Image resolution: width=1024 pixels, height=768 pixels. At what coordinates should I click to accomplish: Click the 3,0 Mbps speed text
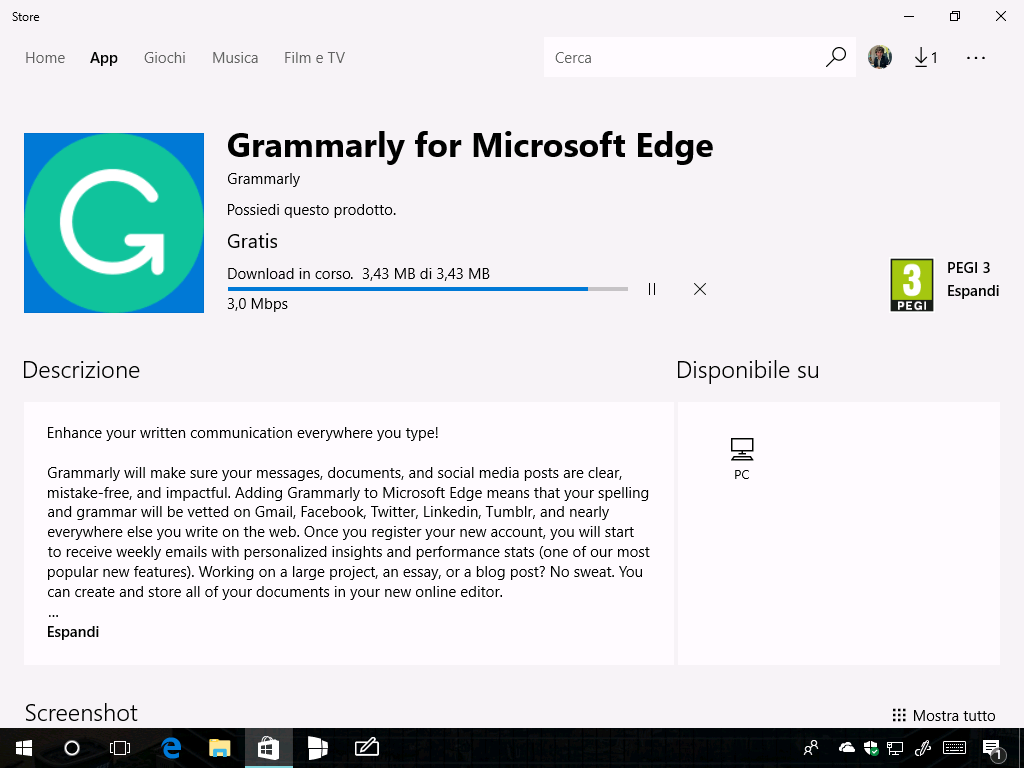[x=257, y=304]
